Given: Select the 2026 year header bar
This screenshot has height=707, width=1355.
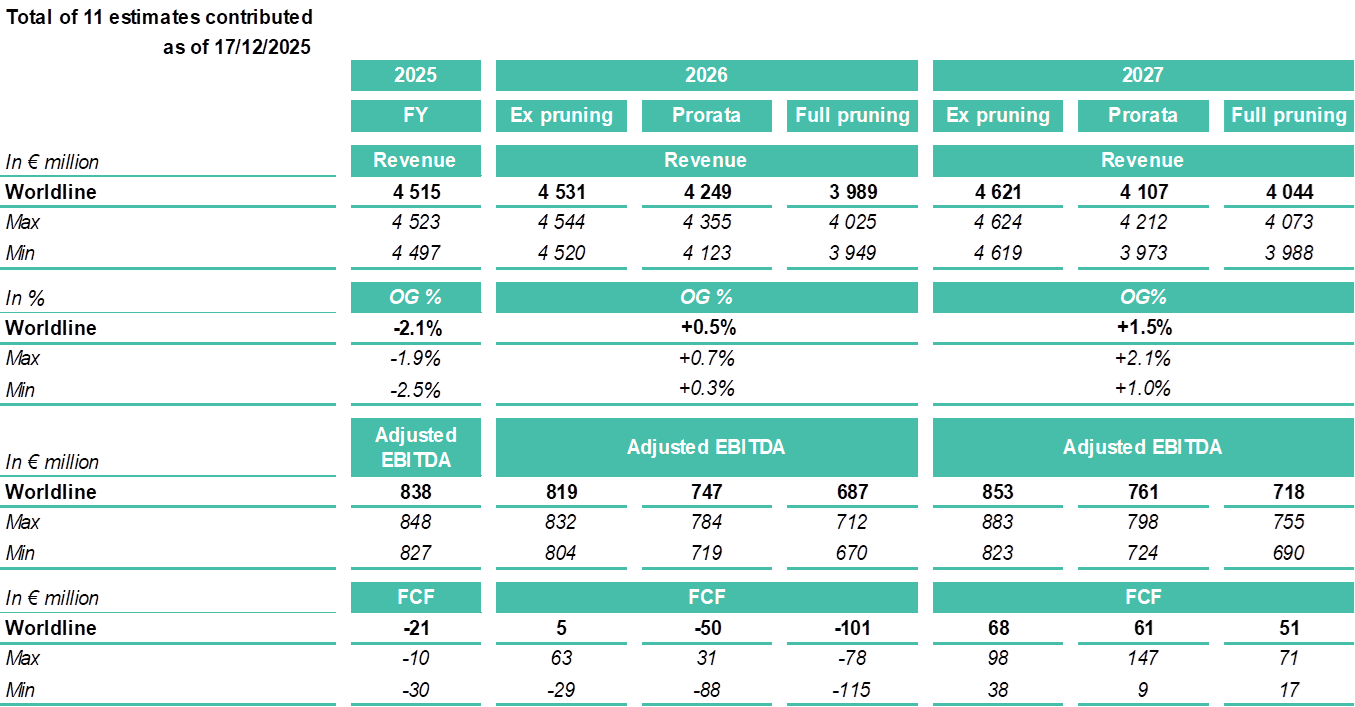Looking at the screenshot, I should pyautogui.click(x=706, y=75).
